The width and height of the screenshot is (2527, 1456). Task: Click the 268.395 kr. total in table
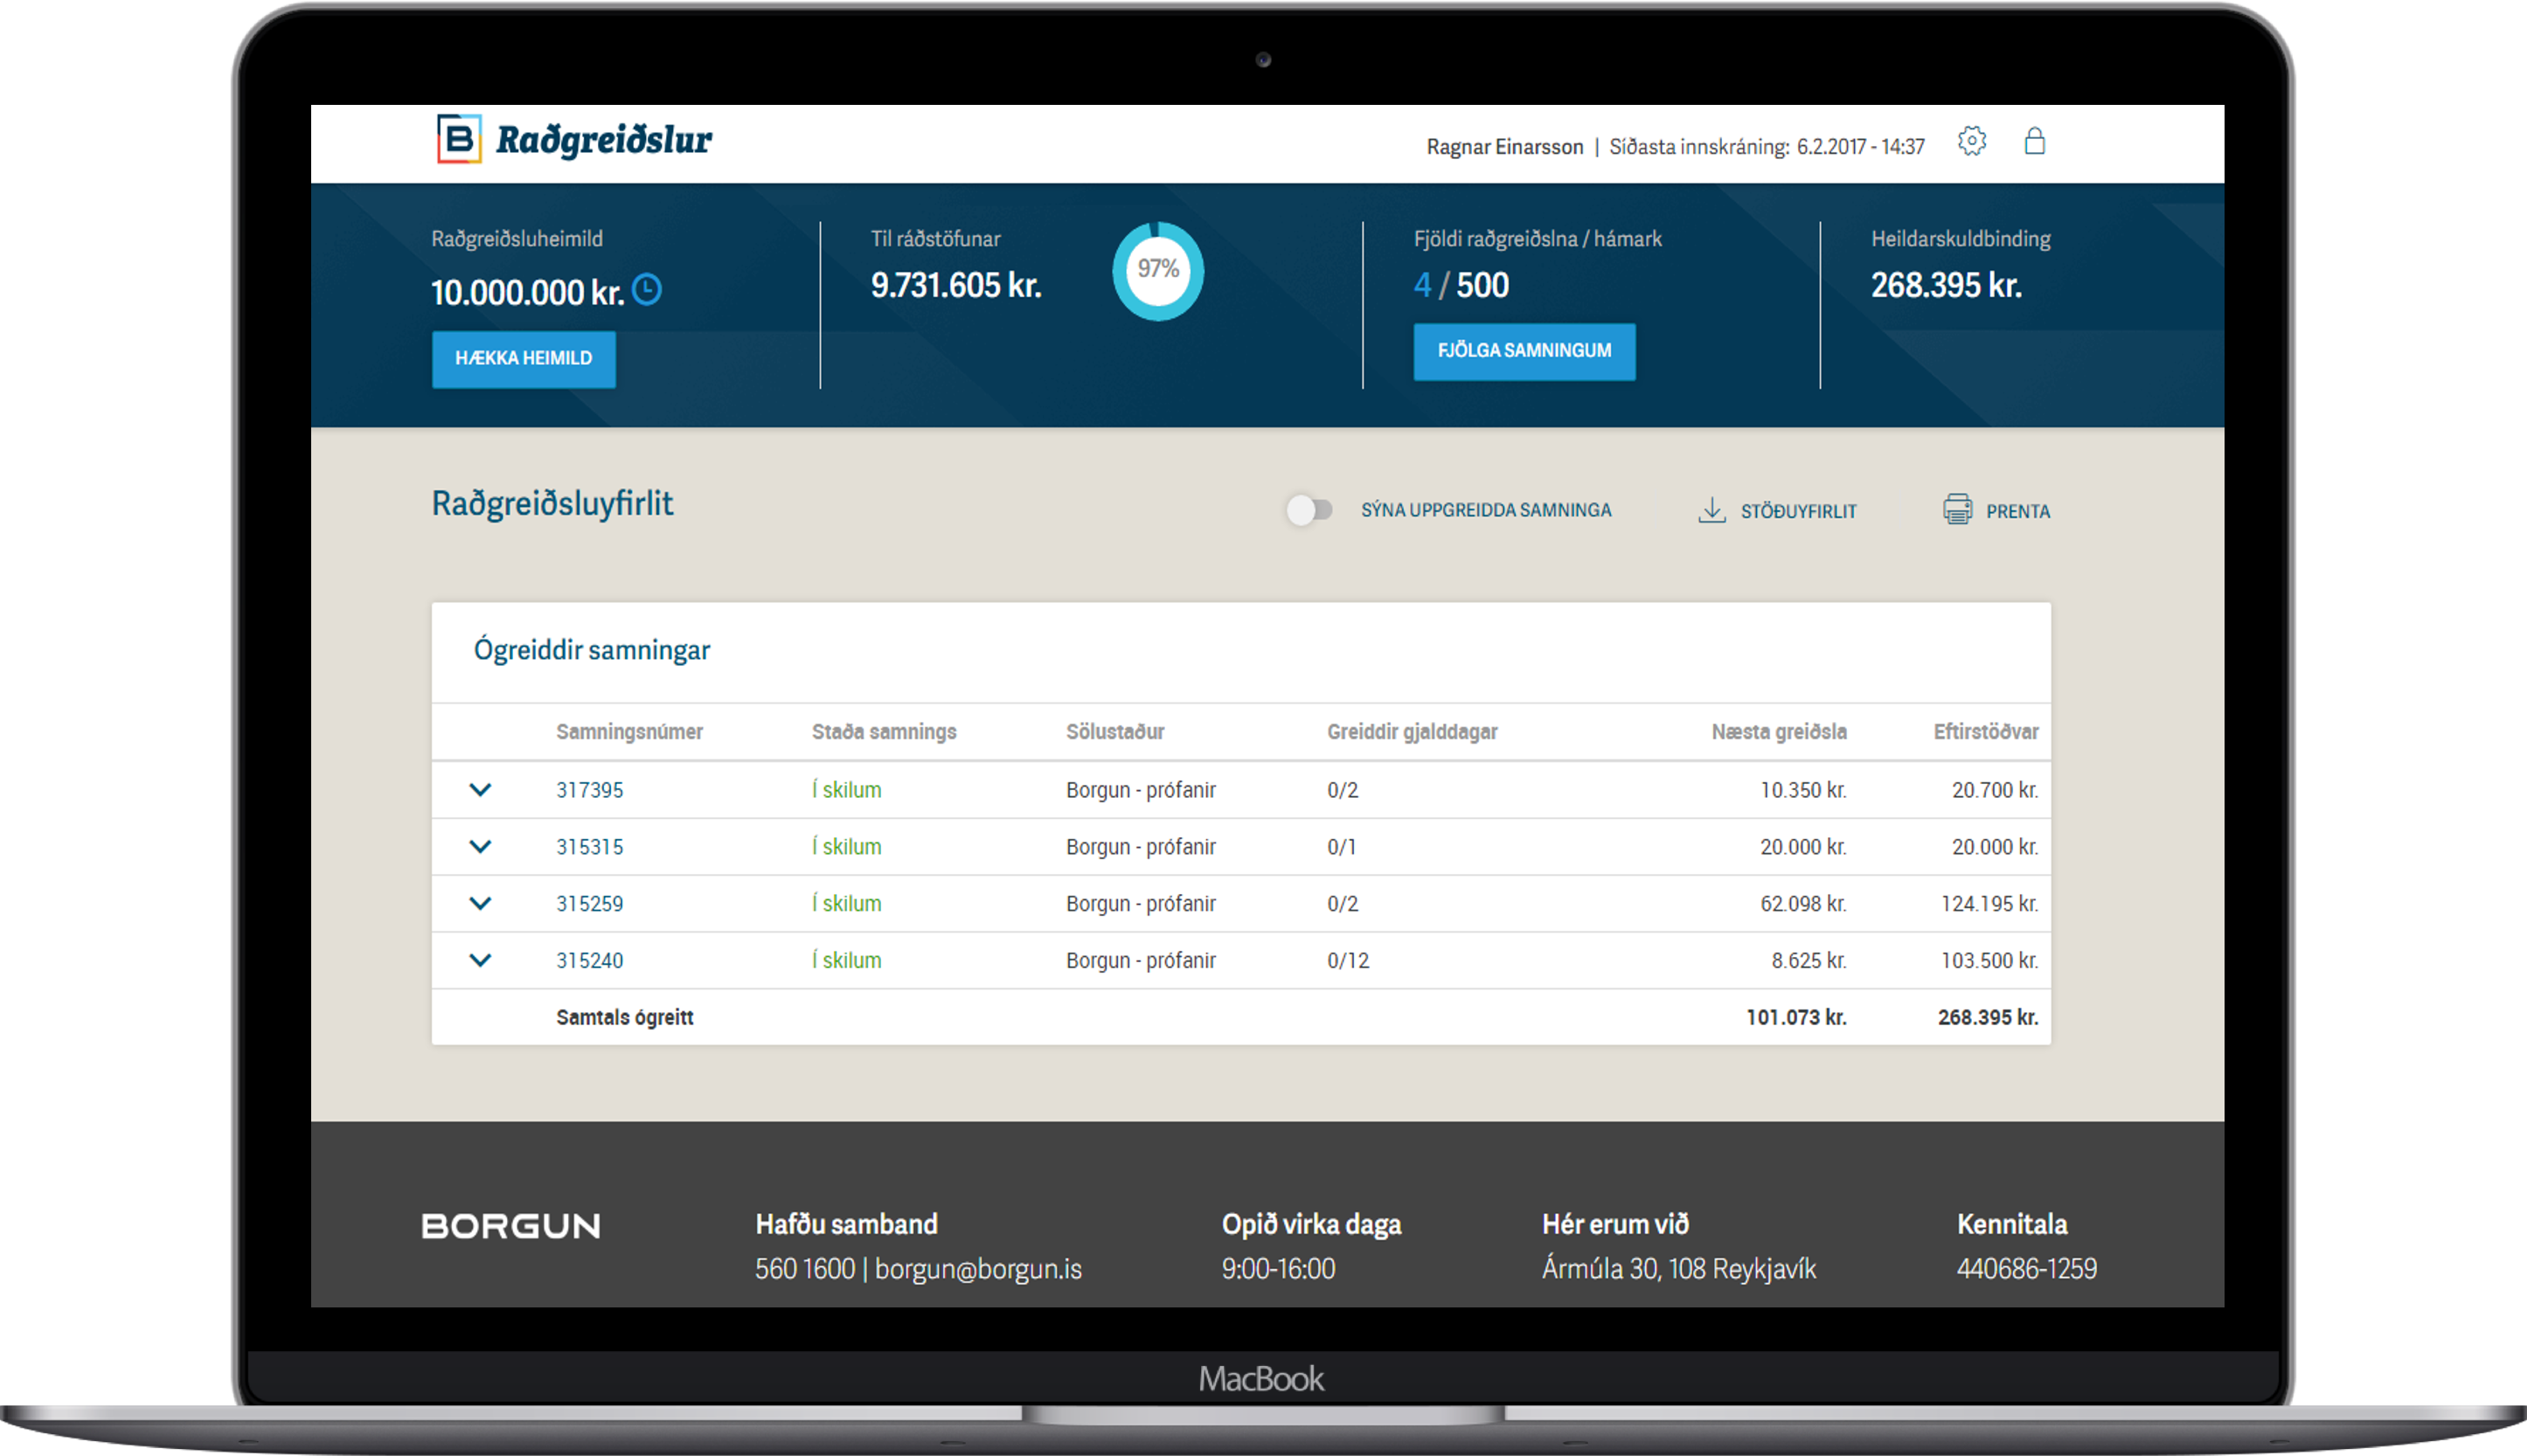(1987, 1018)
